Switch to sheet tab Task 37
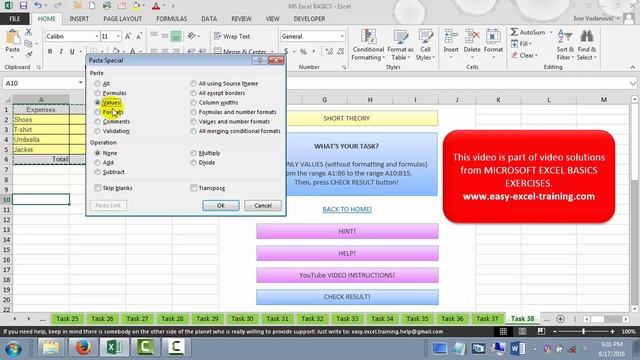Image resolution: width=640 pixels, height=360 pixels. click(487, 319)
